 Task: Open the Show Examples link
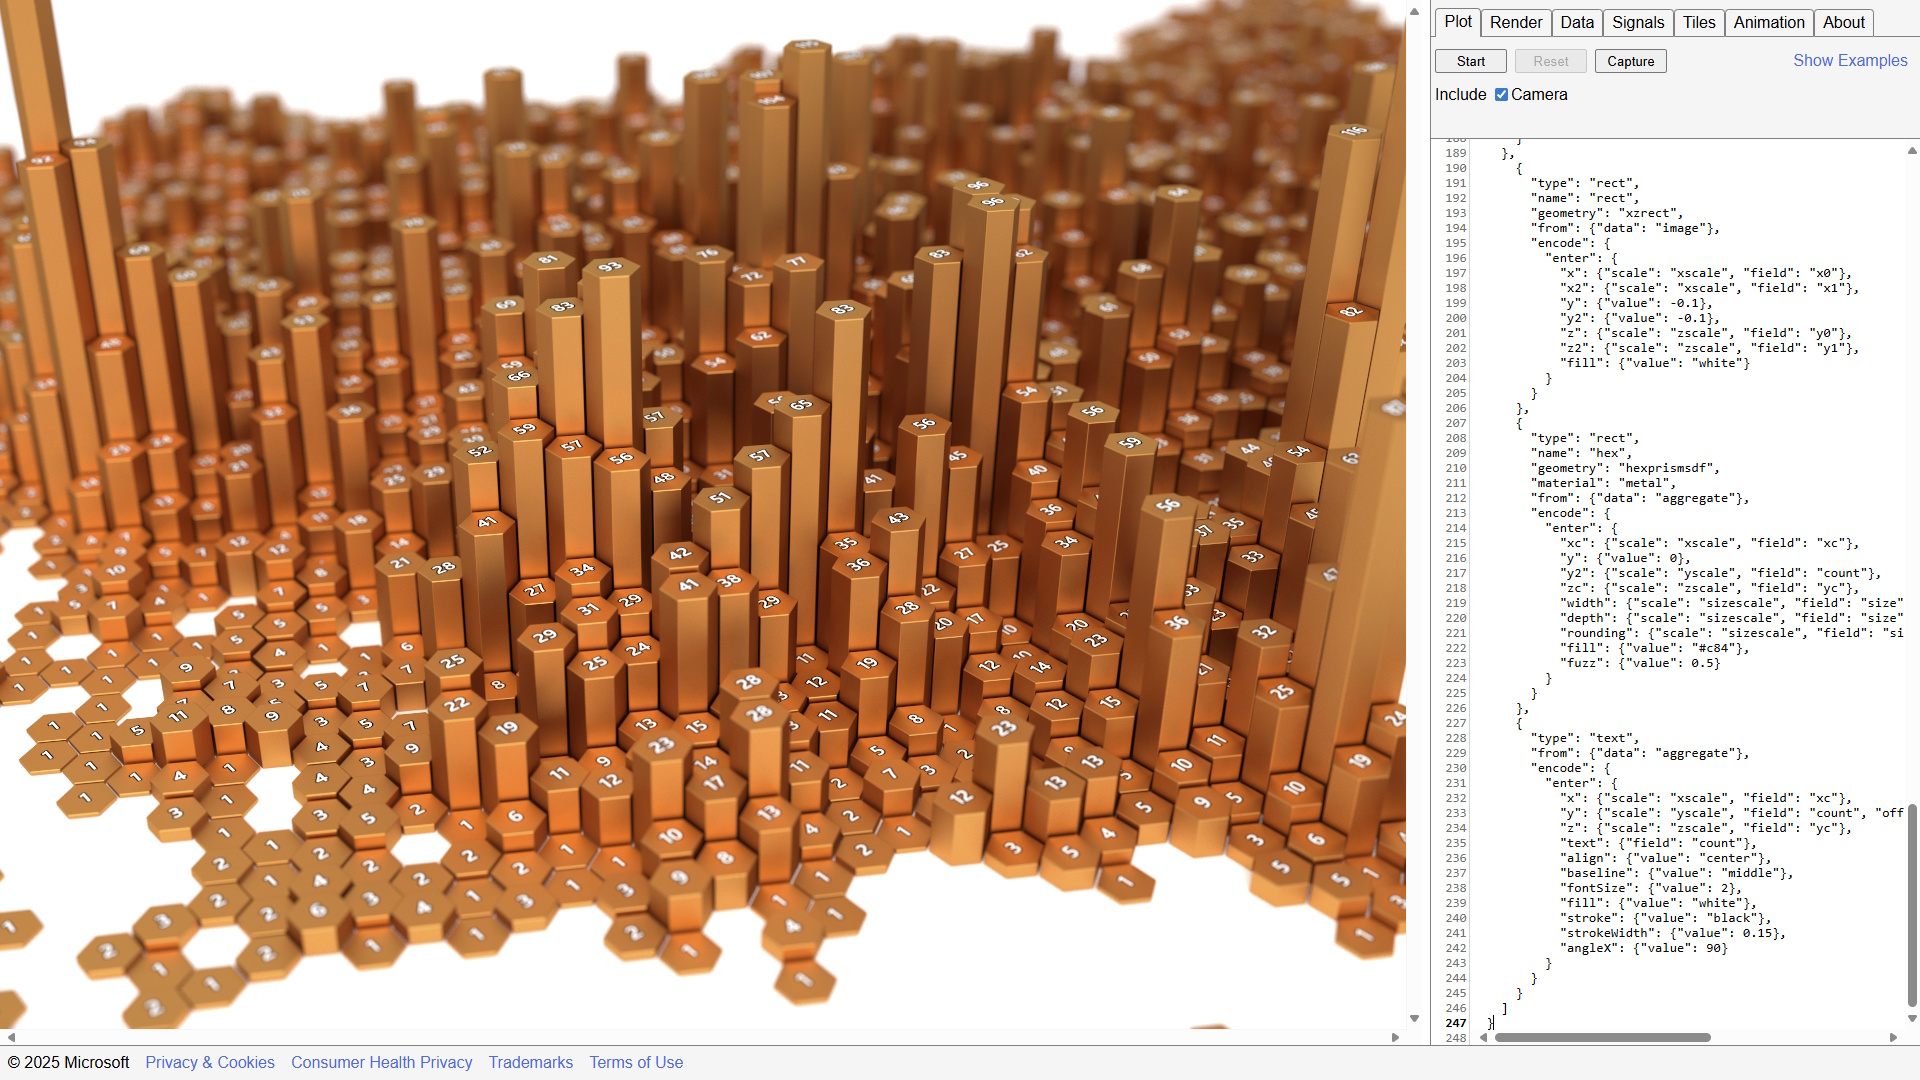point(1849,60)
